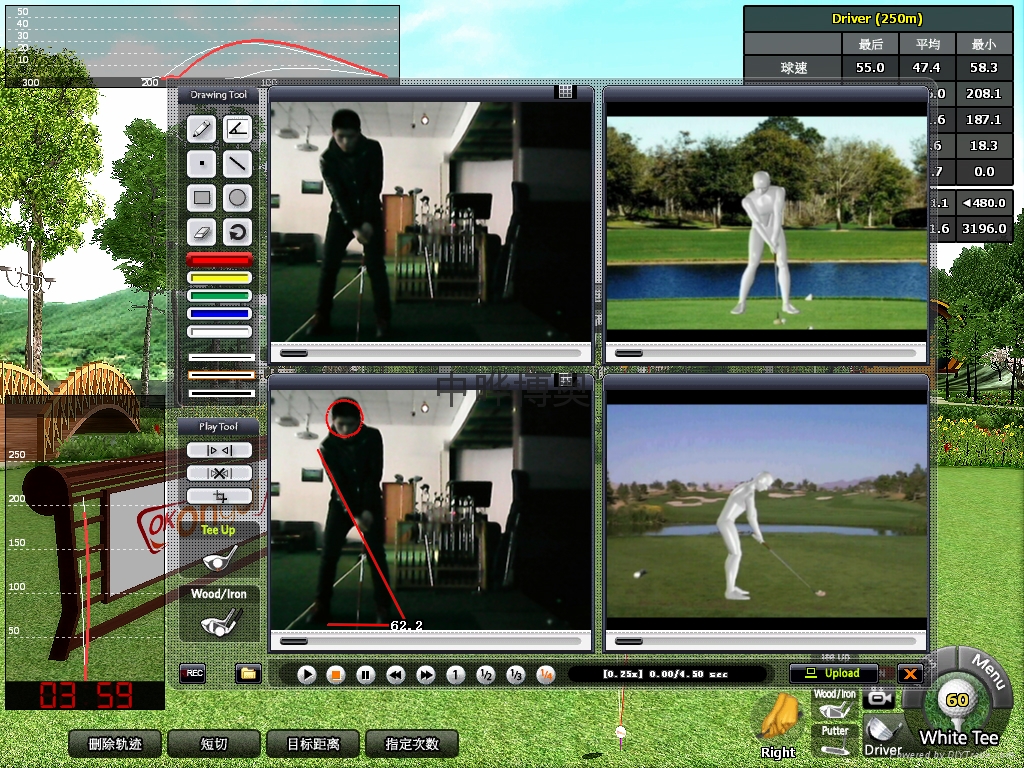The height and width of the screenshot is (768, 1024).
Task: Pick the yellow drawing color
Action: point(219,278)
